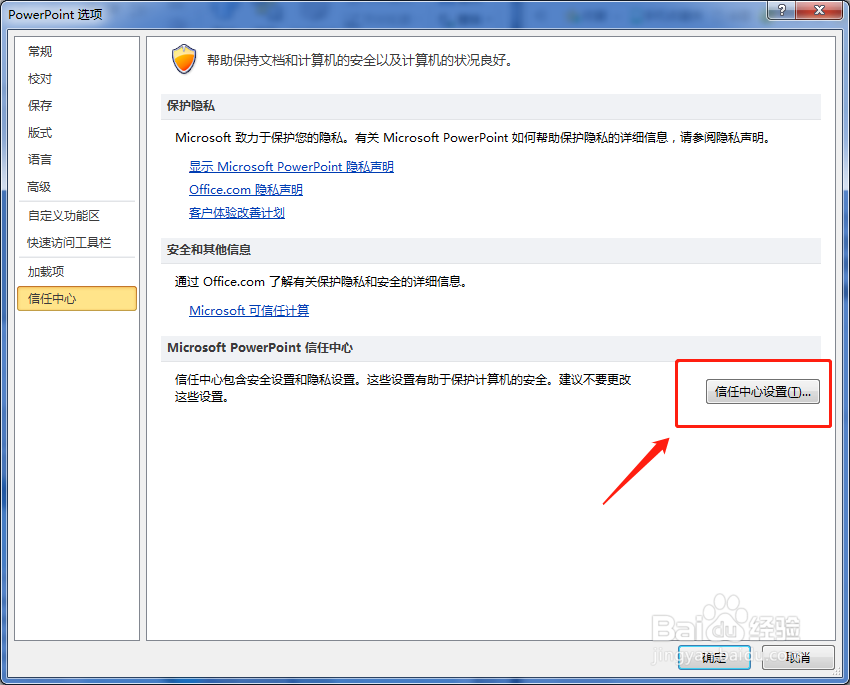Cancel the dialog with 取消
850x685 pixels.
798,657
